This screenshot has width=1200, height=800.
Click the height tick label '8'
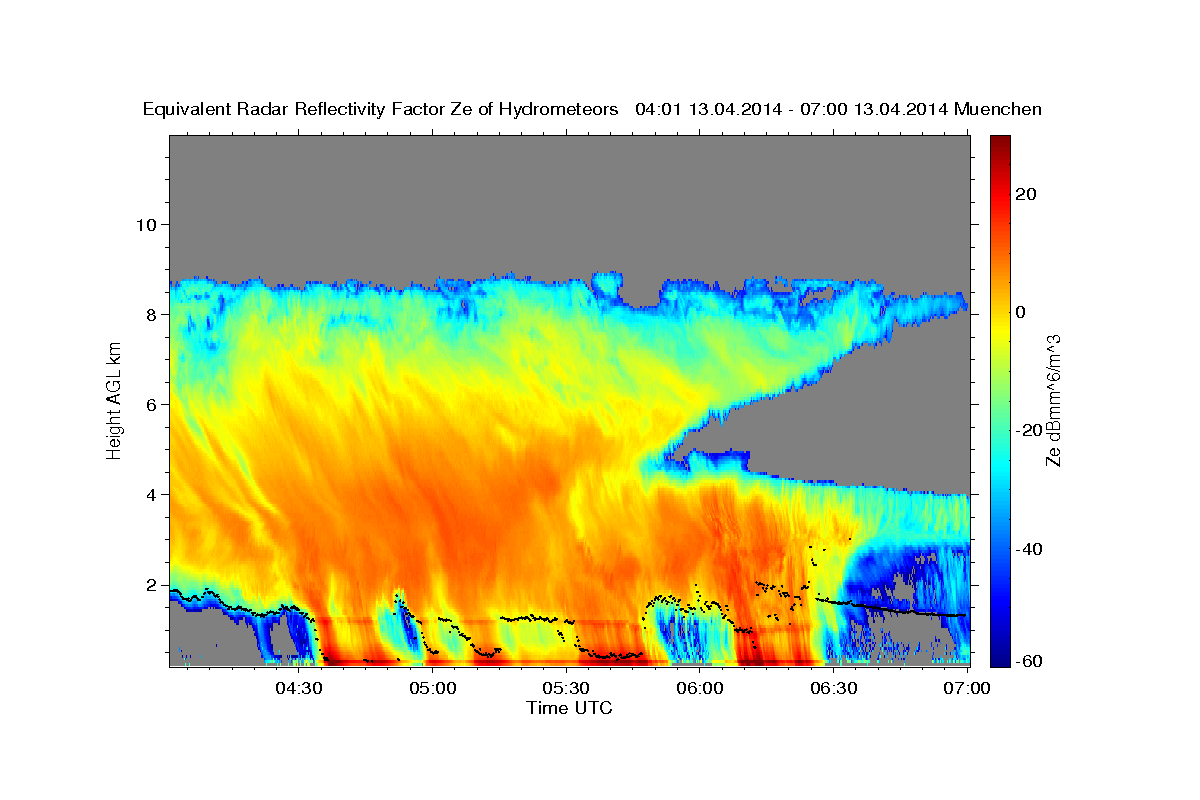pos(152,314)
